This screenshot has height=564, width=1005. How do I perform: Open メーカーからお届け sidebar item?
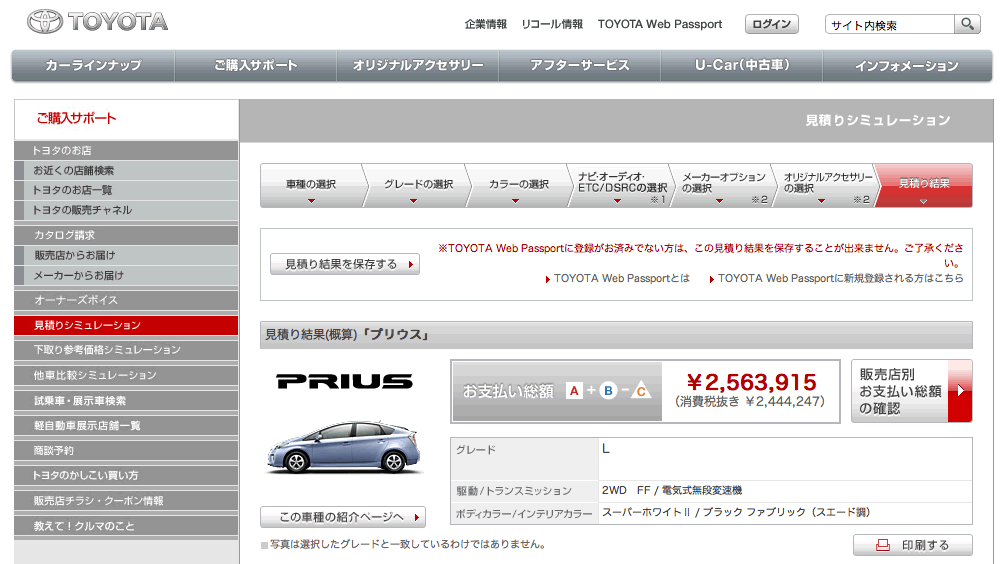[x=126, y=275]
